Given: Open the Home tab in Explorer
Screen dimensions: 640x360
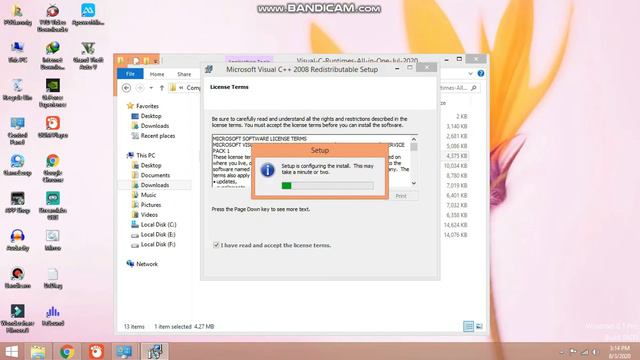Looking at the screenshot, I should (x=157, y=74).
